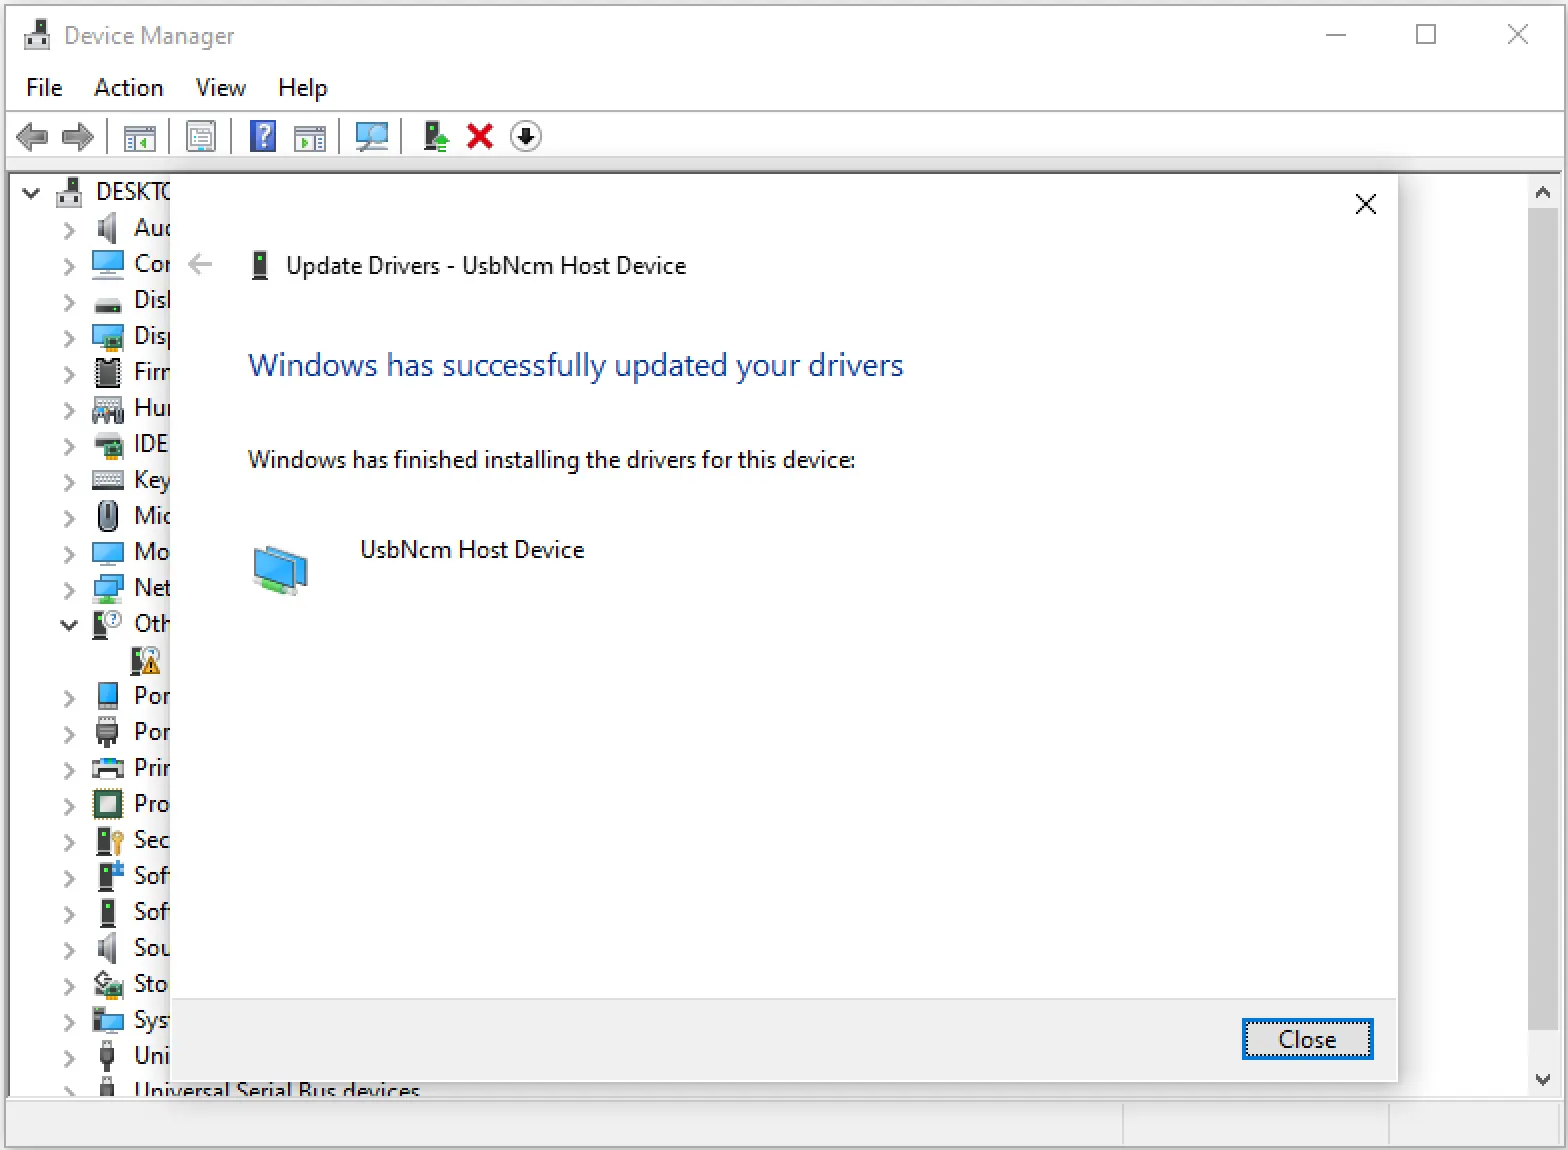Open the View menu
The image size is (1568, 1150).
(221, 88)
